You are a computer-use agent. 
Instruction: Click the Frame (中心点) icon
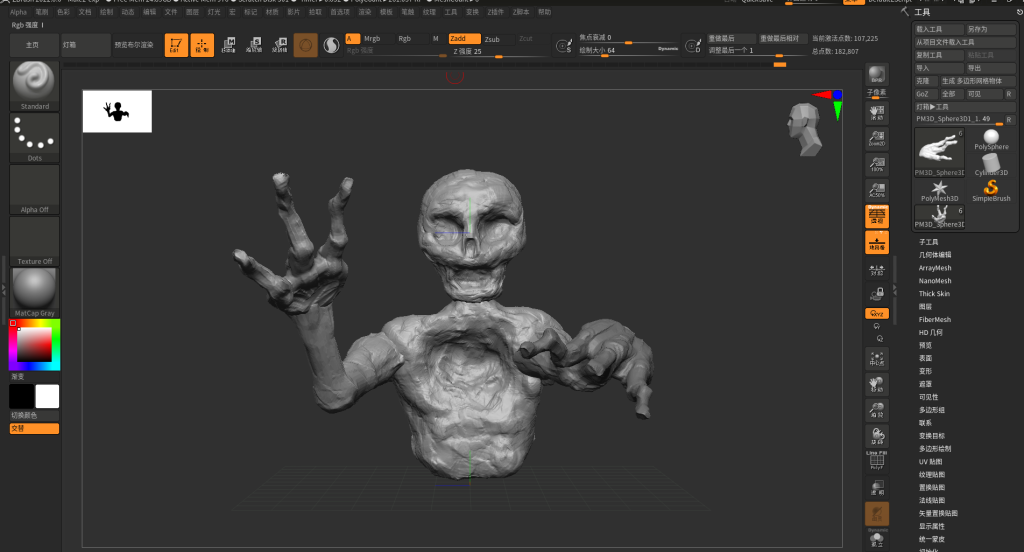pyautogui.click(x=876, y=359)
